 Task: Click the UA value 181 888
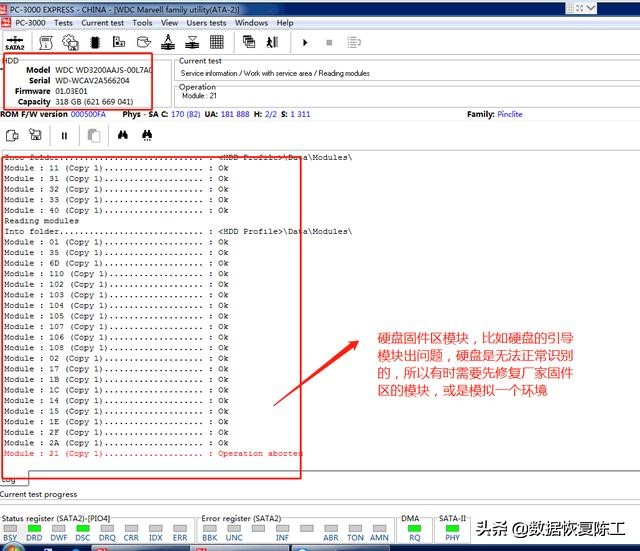coord(235,114)
